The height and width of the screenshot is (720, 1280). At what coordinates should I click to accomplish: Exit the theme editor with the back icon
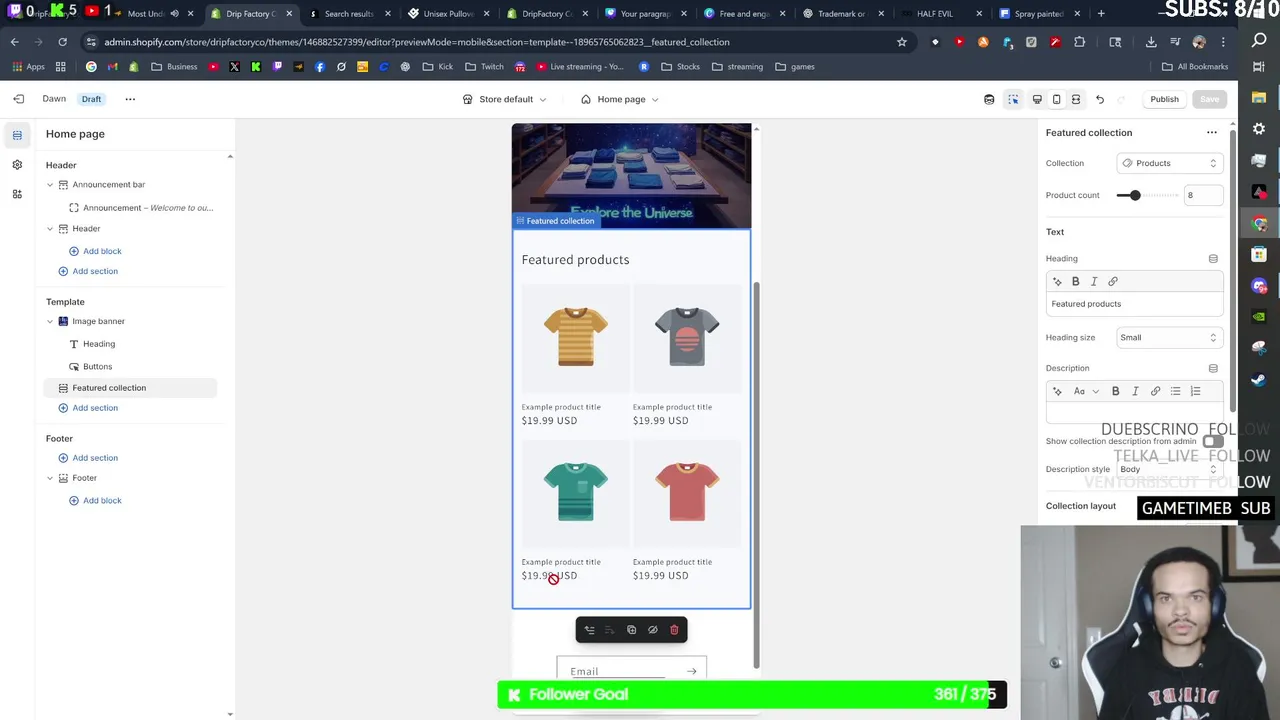point(18,99)
